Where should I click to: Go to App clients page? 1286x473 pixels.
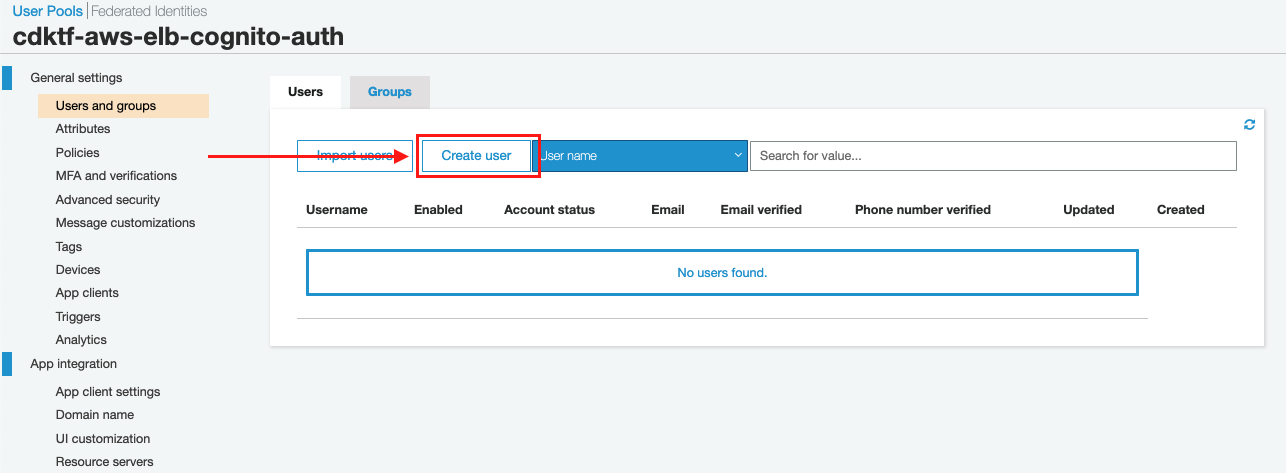[87, 293]
